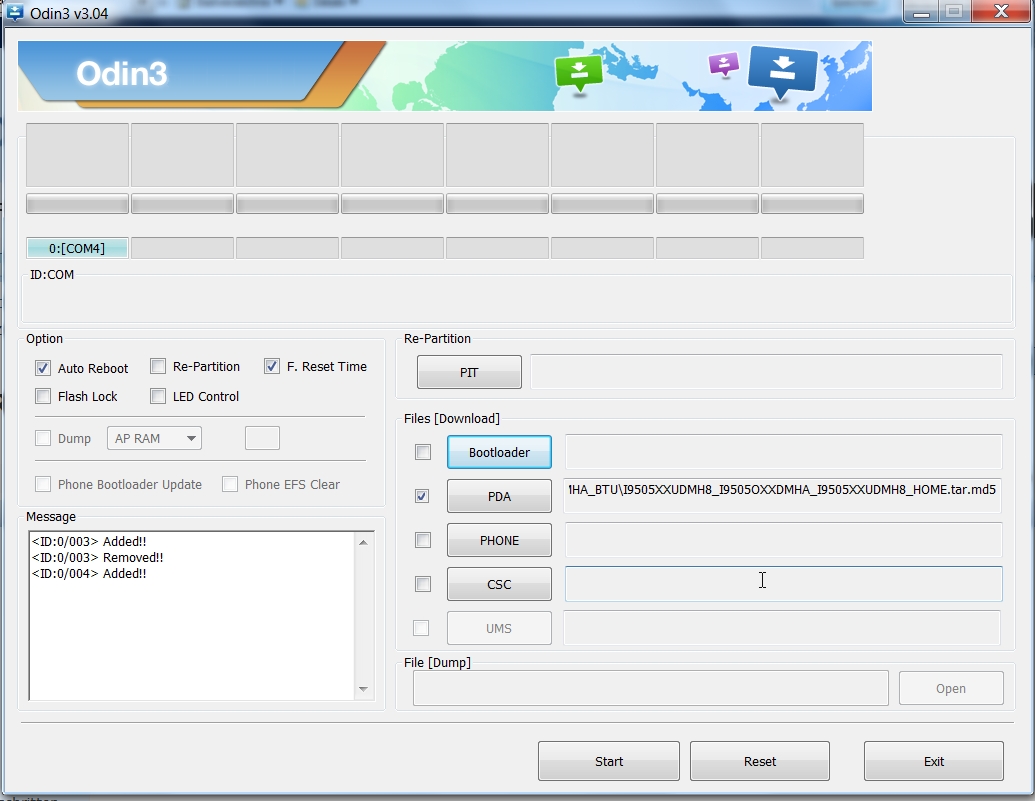Uncheck the PDA file checkbox
1035x801 pixels.
(x=422, y=496)
